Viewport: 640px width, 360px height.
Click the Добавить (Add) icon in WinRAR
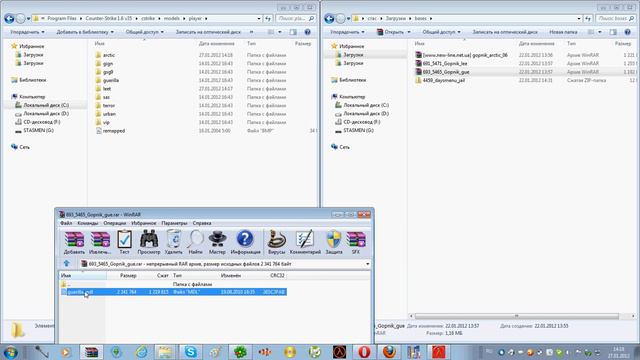pos(74,242)
